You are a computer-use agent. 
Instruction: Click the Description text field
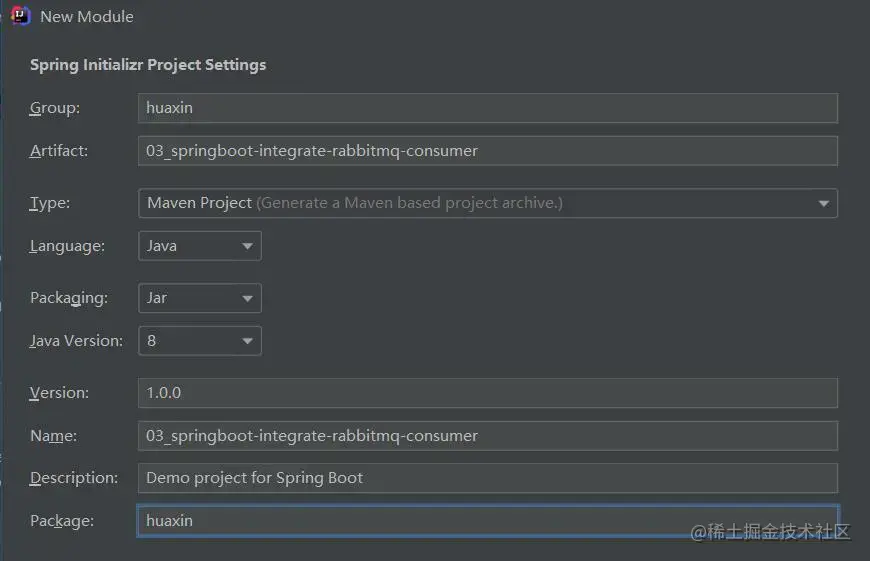pos(487,478)
